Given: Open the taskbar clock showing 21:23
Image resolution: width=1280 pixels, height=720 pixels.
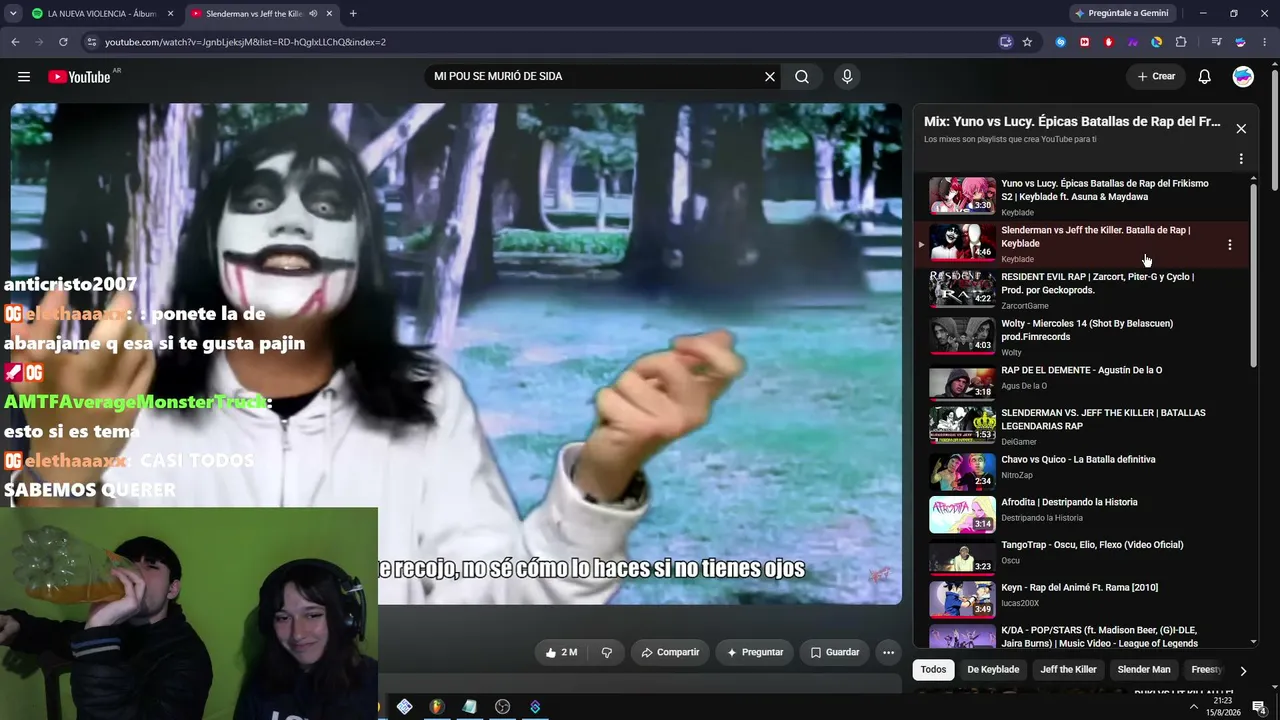Looking at the screenshot, I should point(1223,707).
